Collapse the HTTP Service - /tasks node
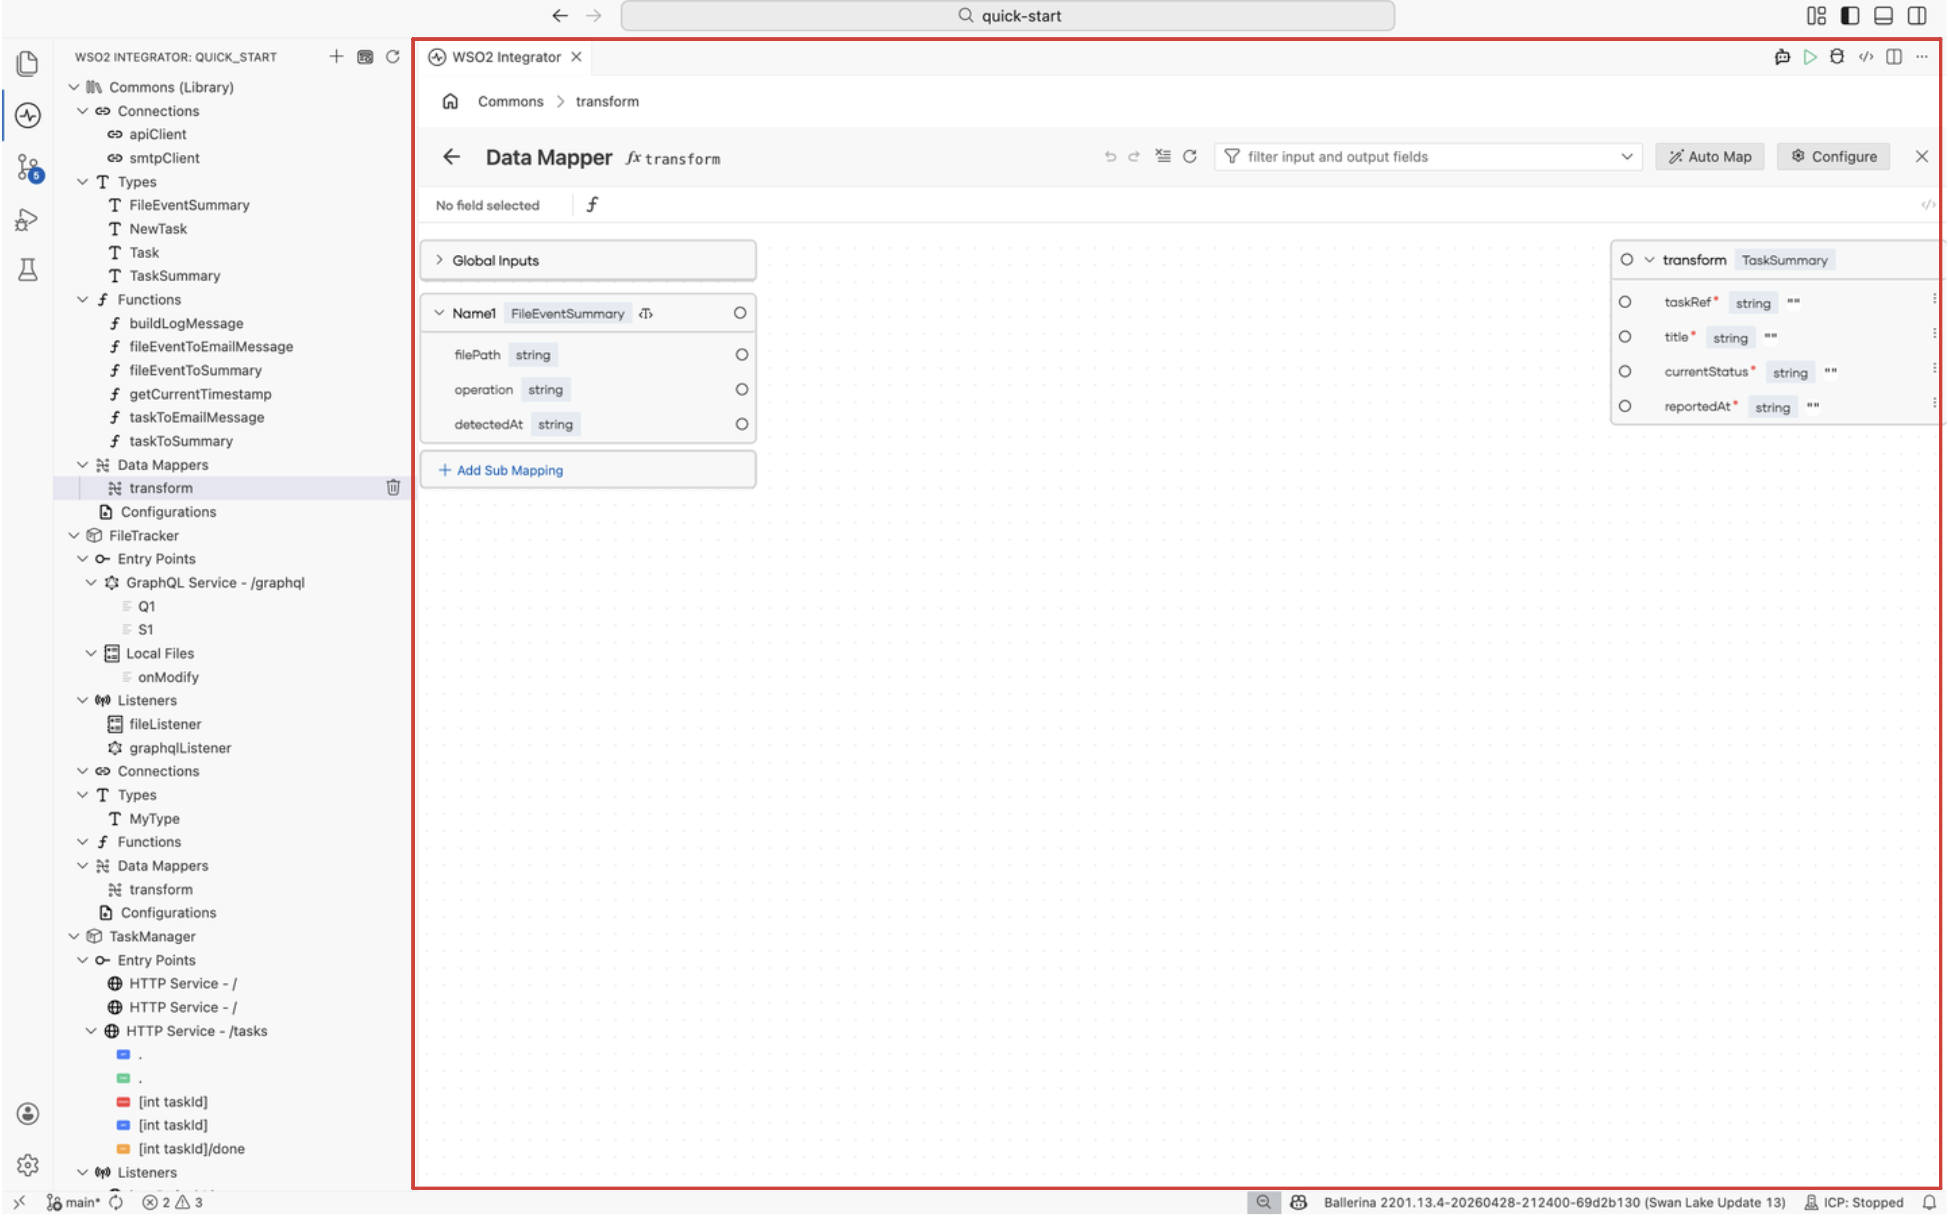The height and width of the screenshot is (1222, 1948). [x=91, y=1031]
